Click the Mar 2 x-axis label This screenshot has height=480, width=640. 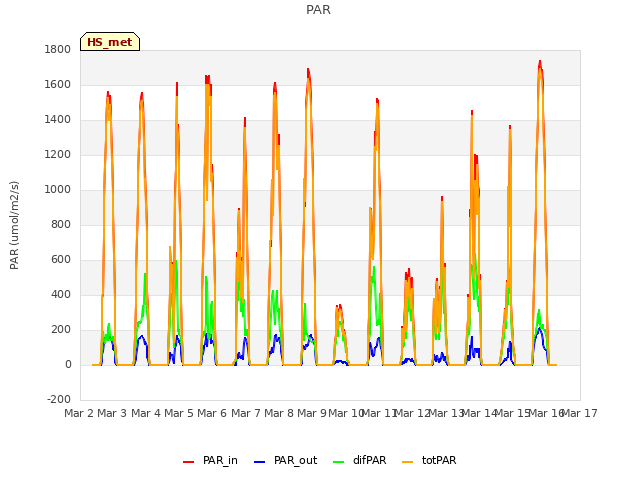click(x=79, y=413)
